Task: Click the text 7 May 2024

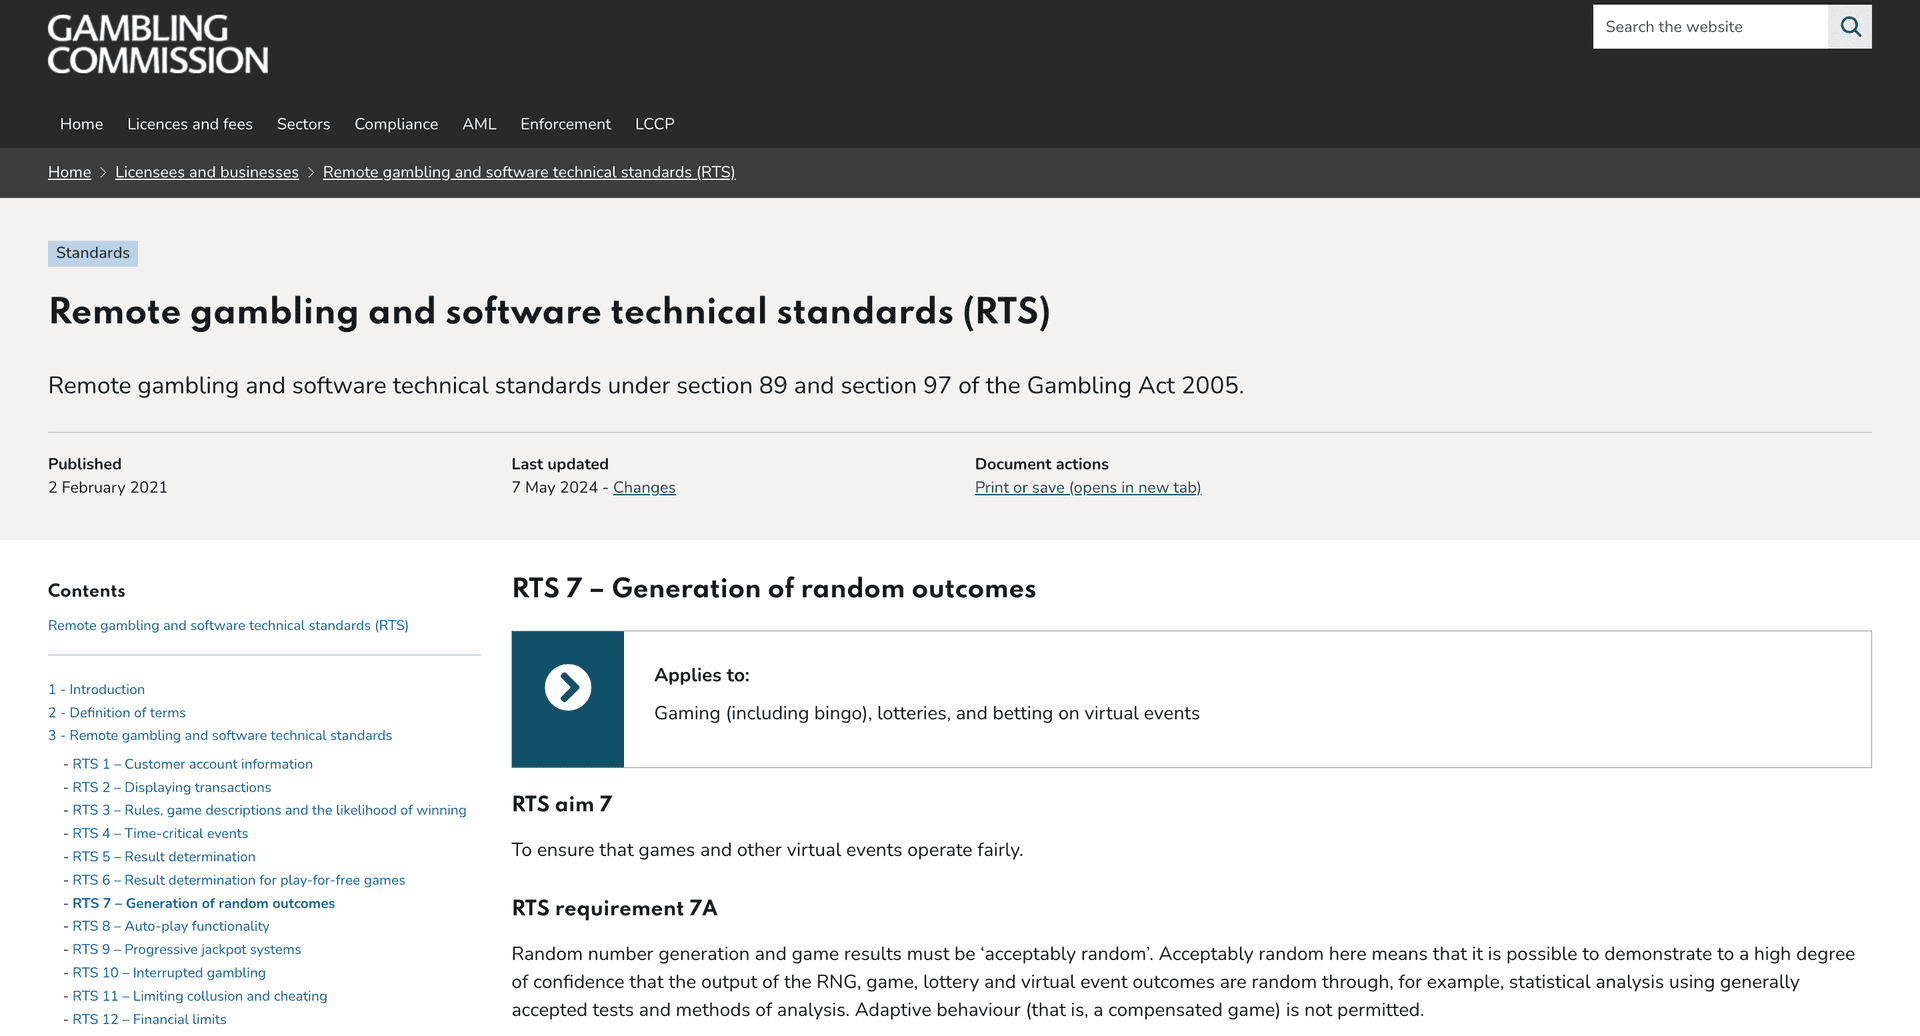Action: click(x=554, y=487)
